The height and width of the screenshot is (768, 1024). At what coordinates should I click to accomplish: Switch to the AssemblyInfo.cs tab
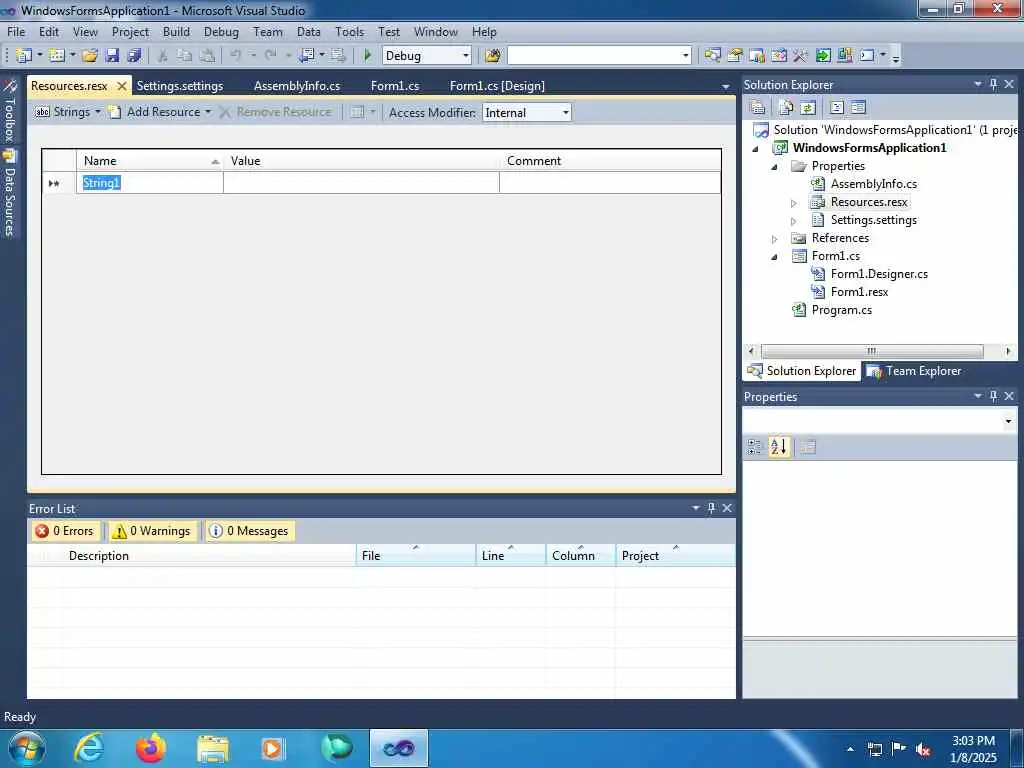click(x=296, y=86)
